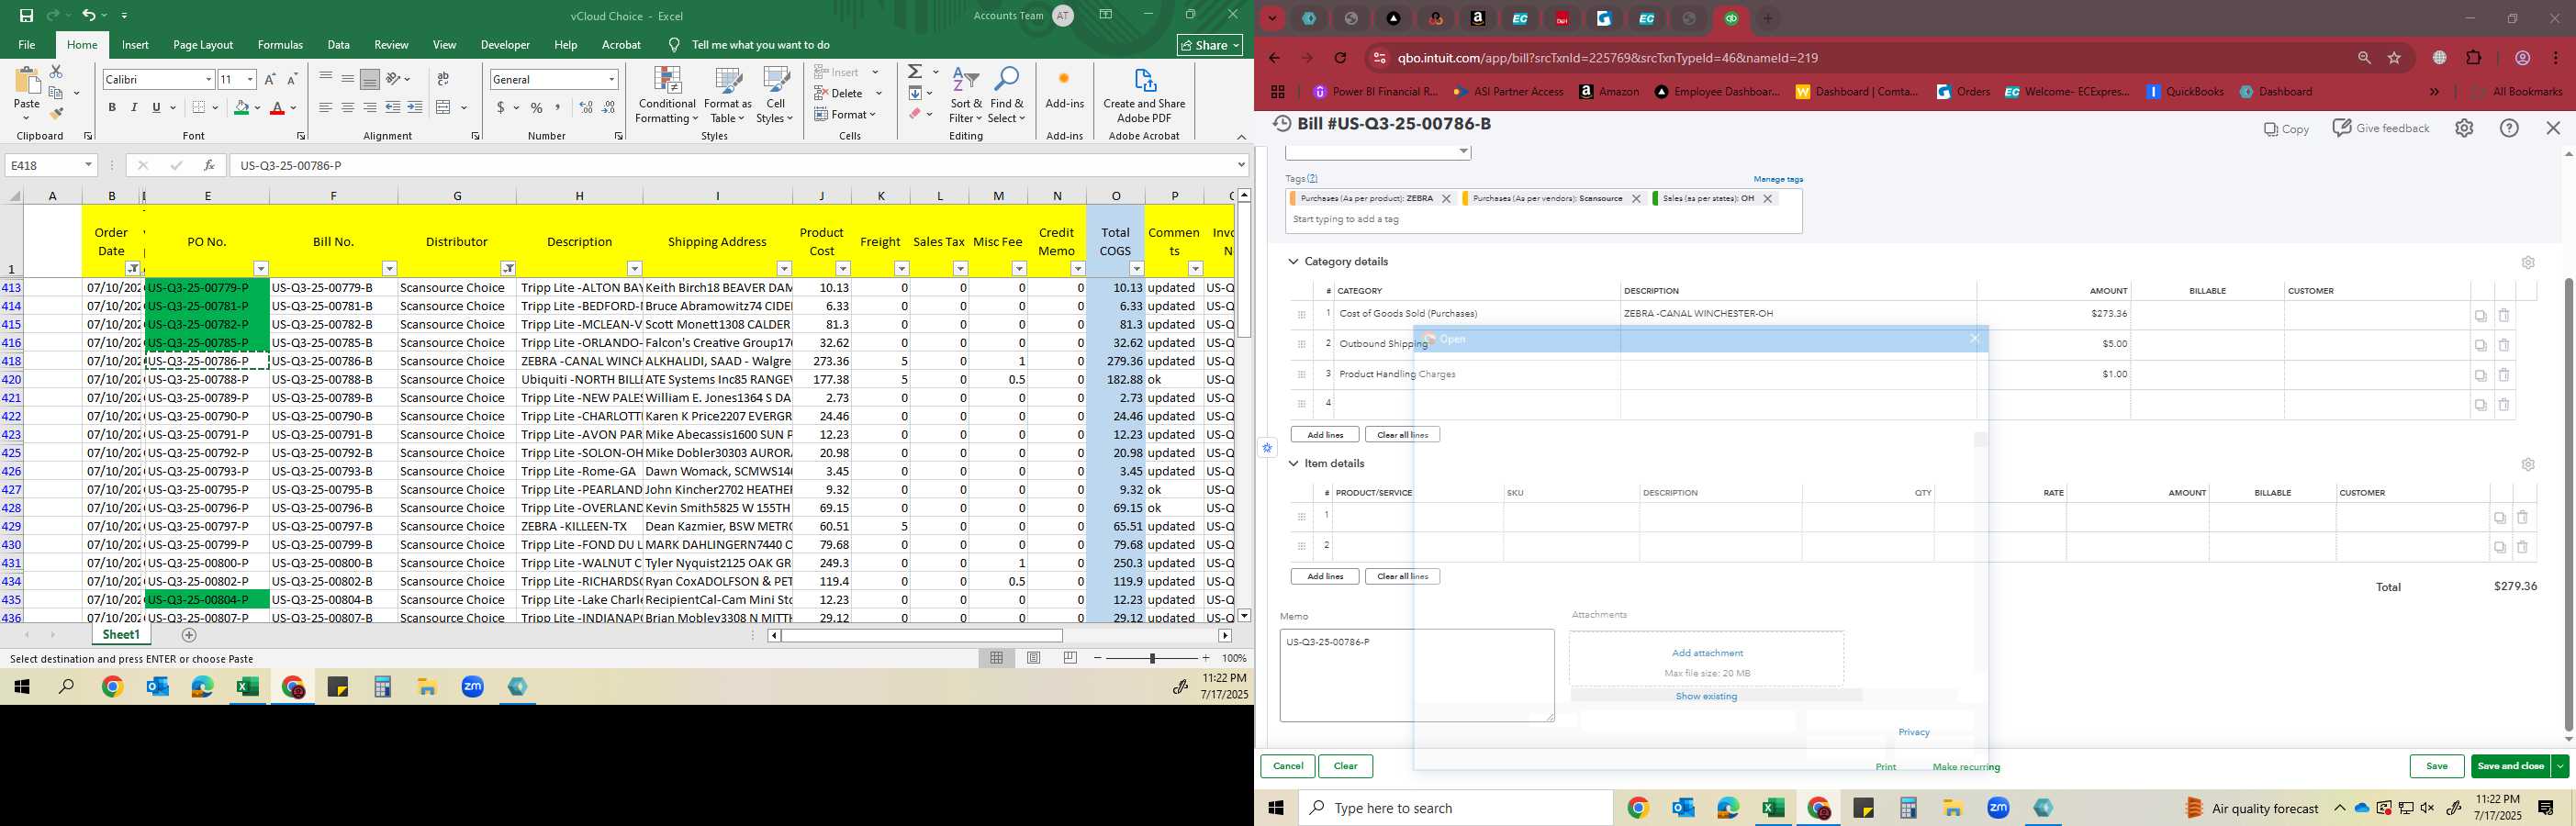Click the Share button in Excel
Screen dimensions: 2576x826
click(x=1210, y=45)
